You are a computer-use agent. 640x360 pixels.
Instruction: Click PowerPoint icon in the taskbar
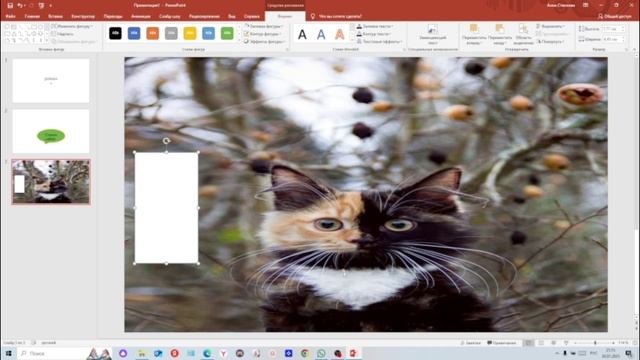click(353, 353)
